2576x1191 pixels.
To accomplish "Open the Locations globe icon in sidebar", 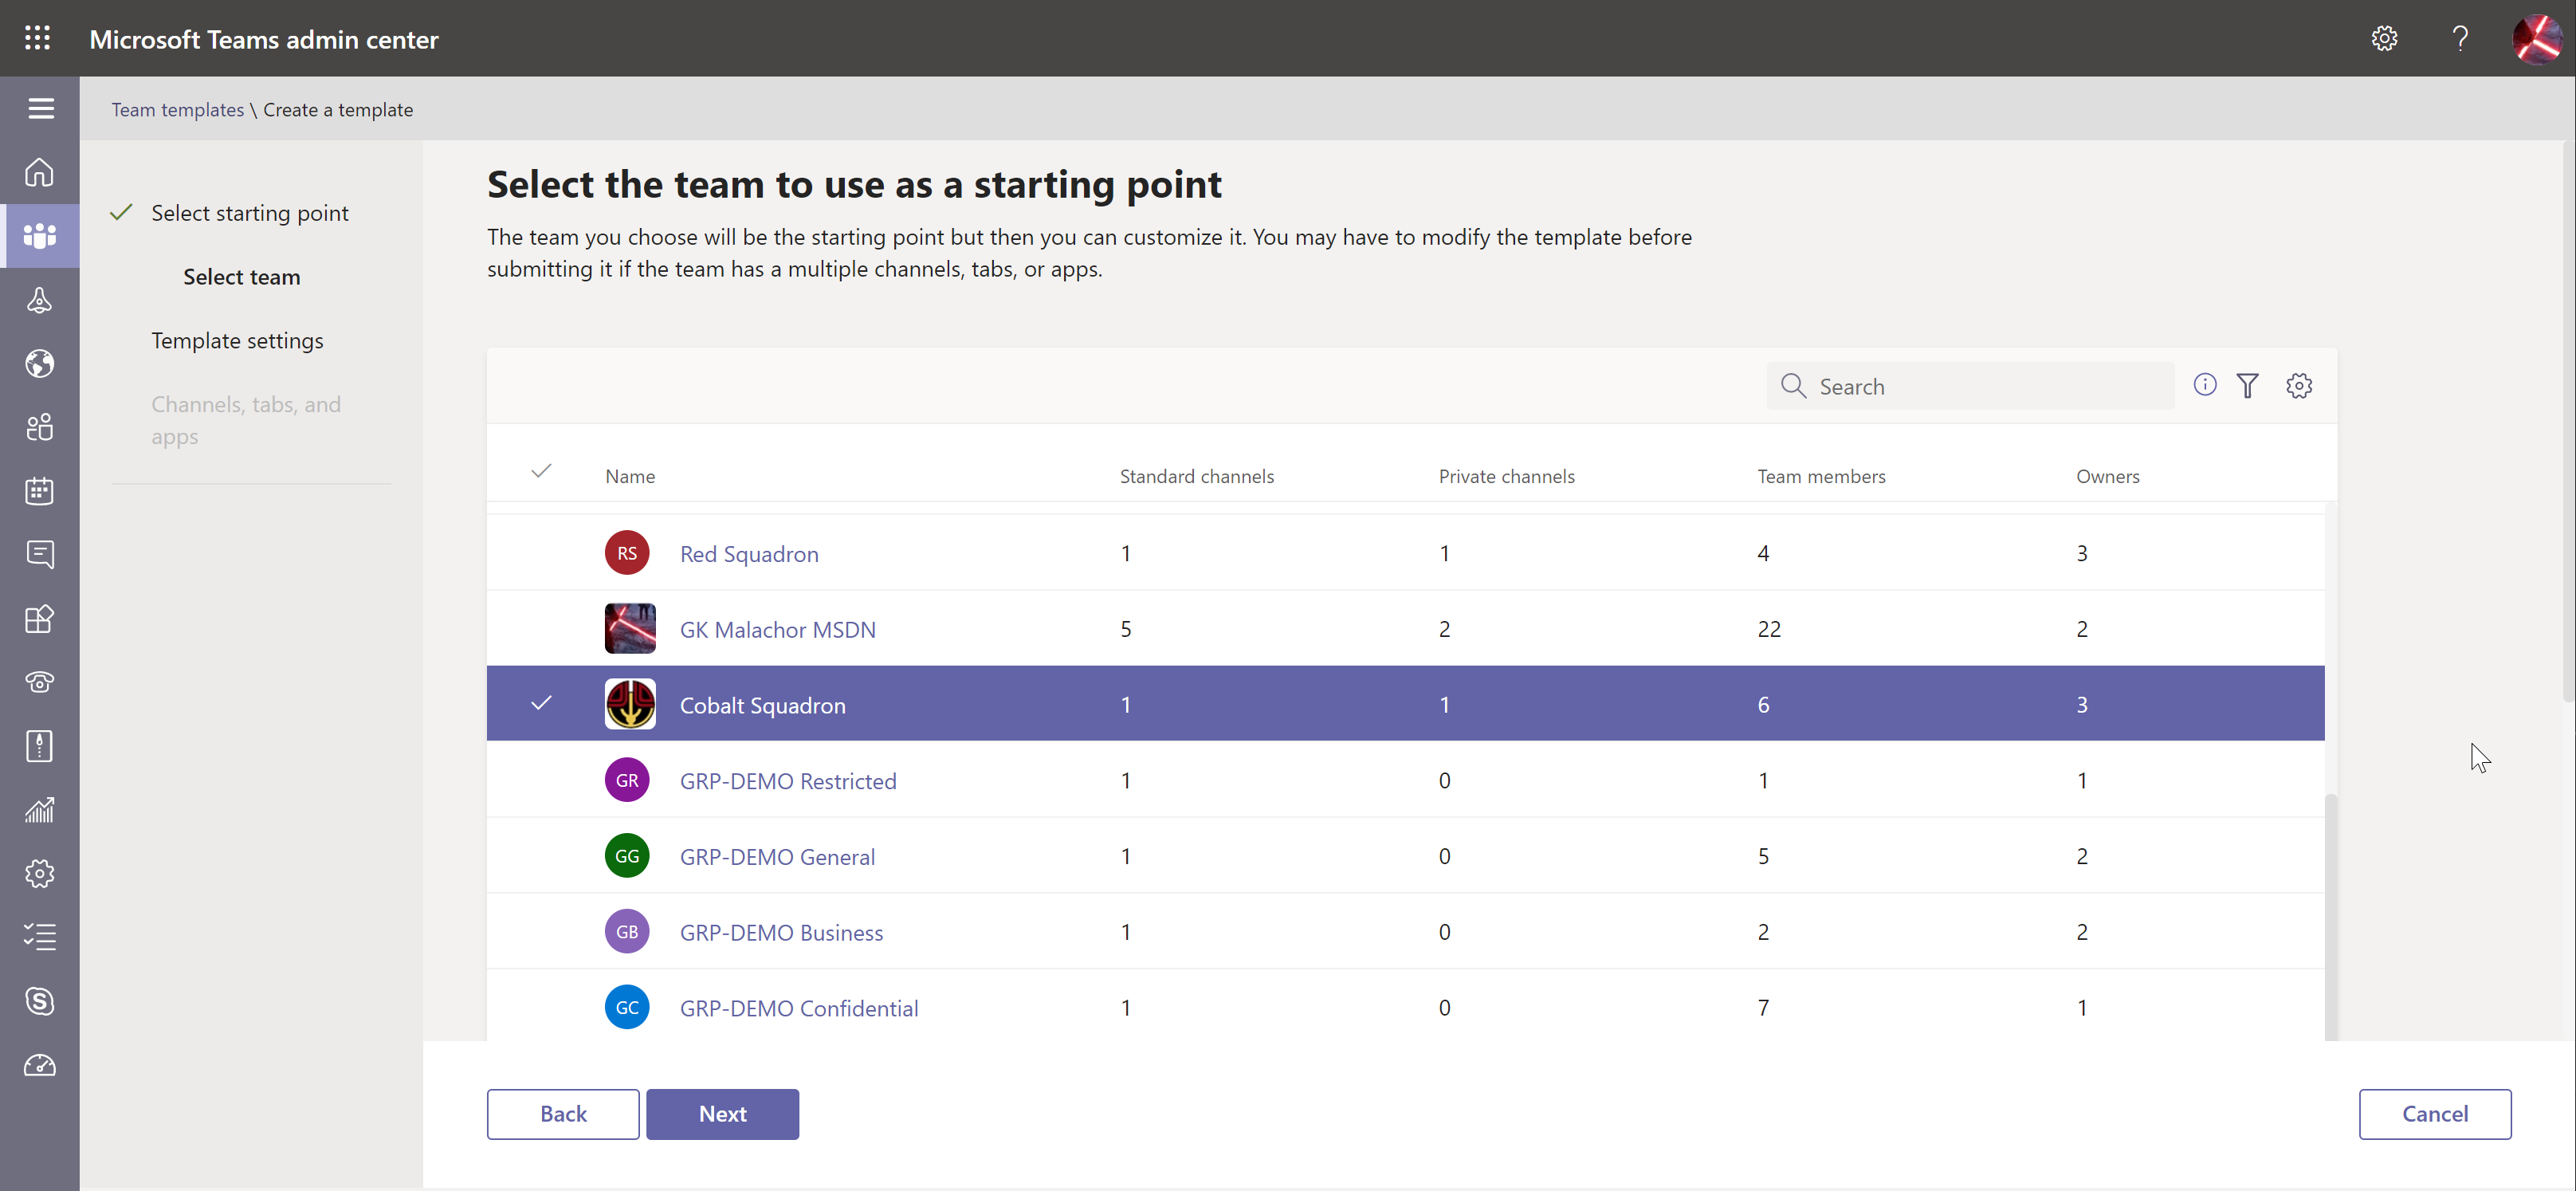I will pos(39,364).
